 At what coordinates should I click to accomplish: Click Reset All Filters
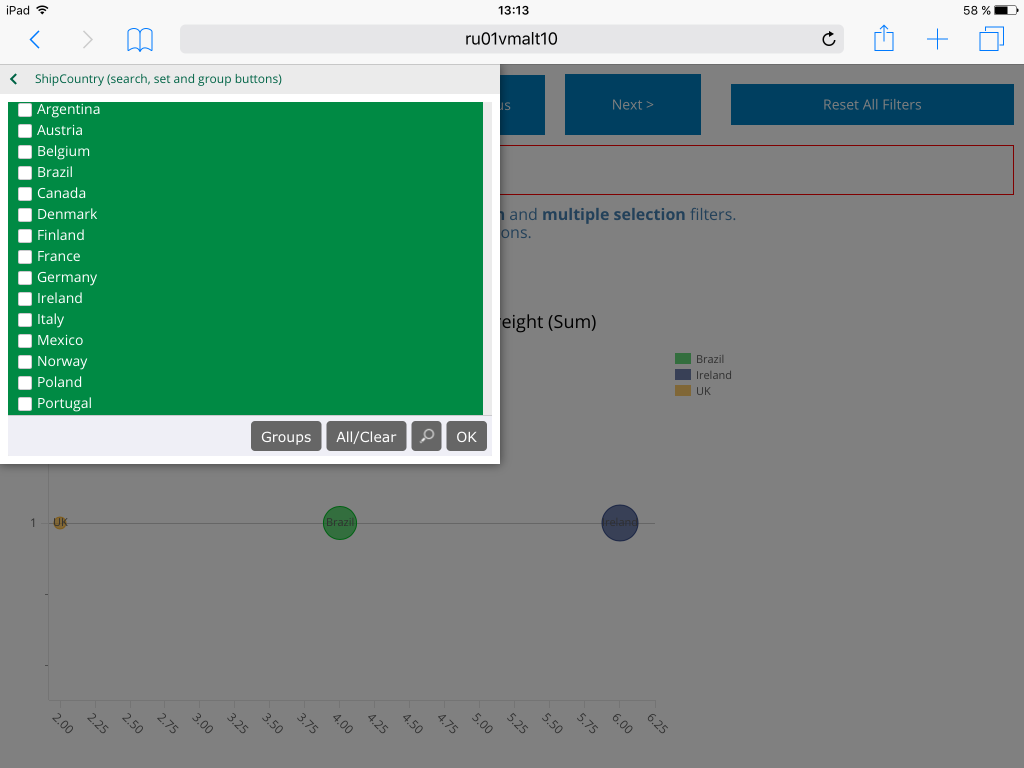pos(872,105)
